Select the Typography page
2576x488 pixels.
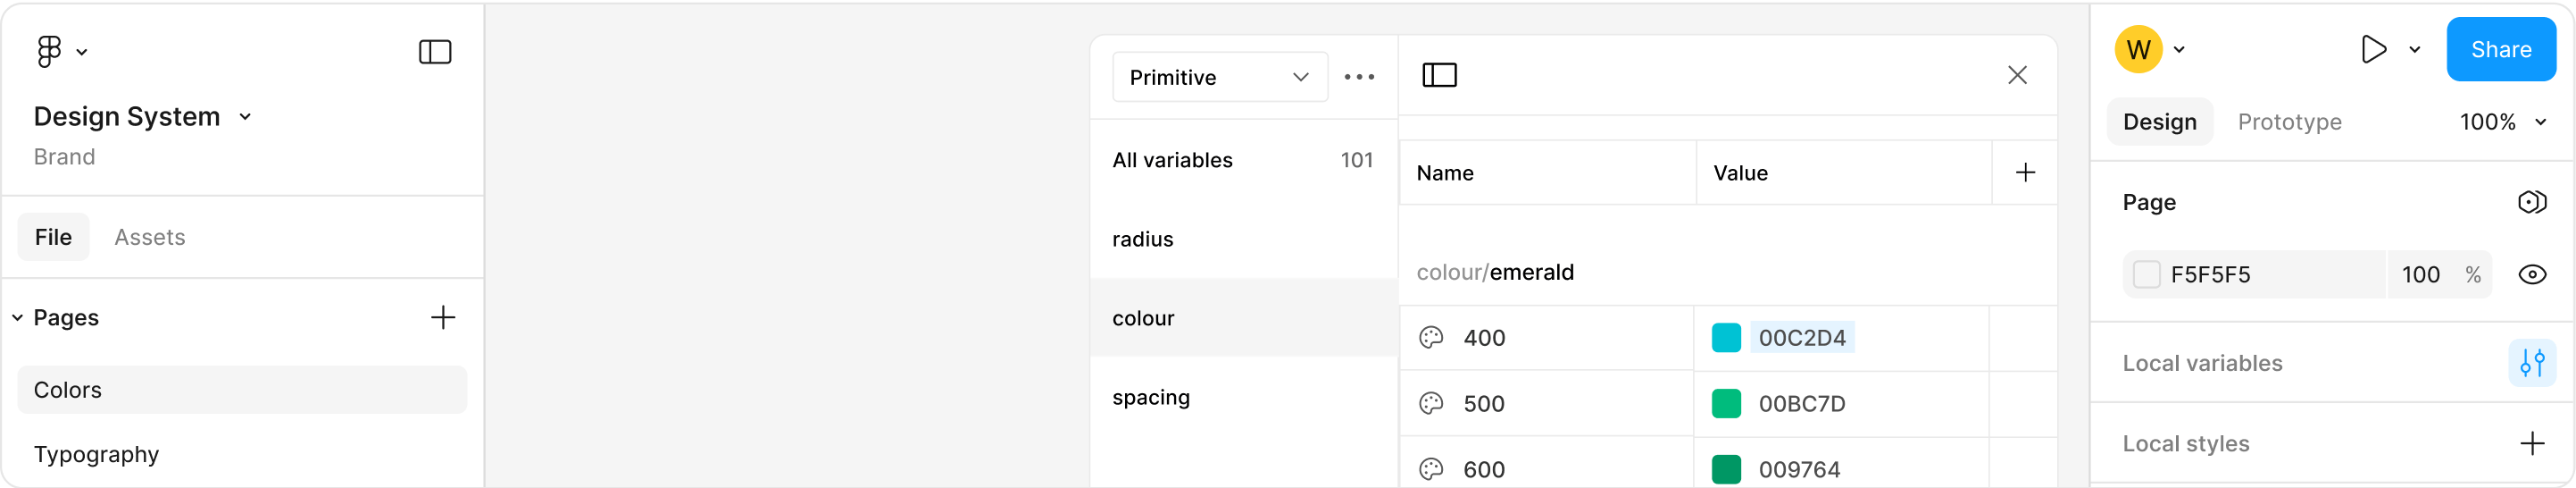[x=97, y=454]
